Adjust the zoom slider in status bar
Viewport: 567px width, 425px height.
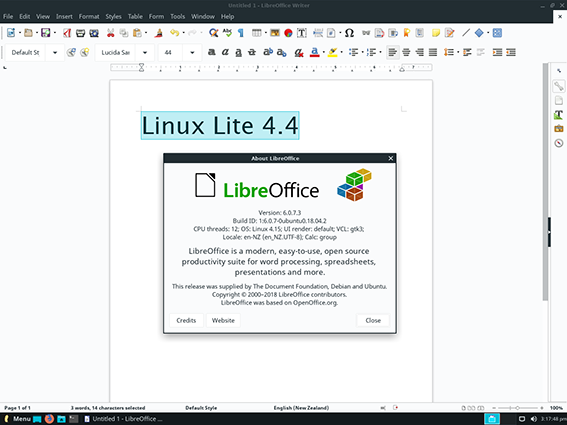(517, 408)
